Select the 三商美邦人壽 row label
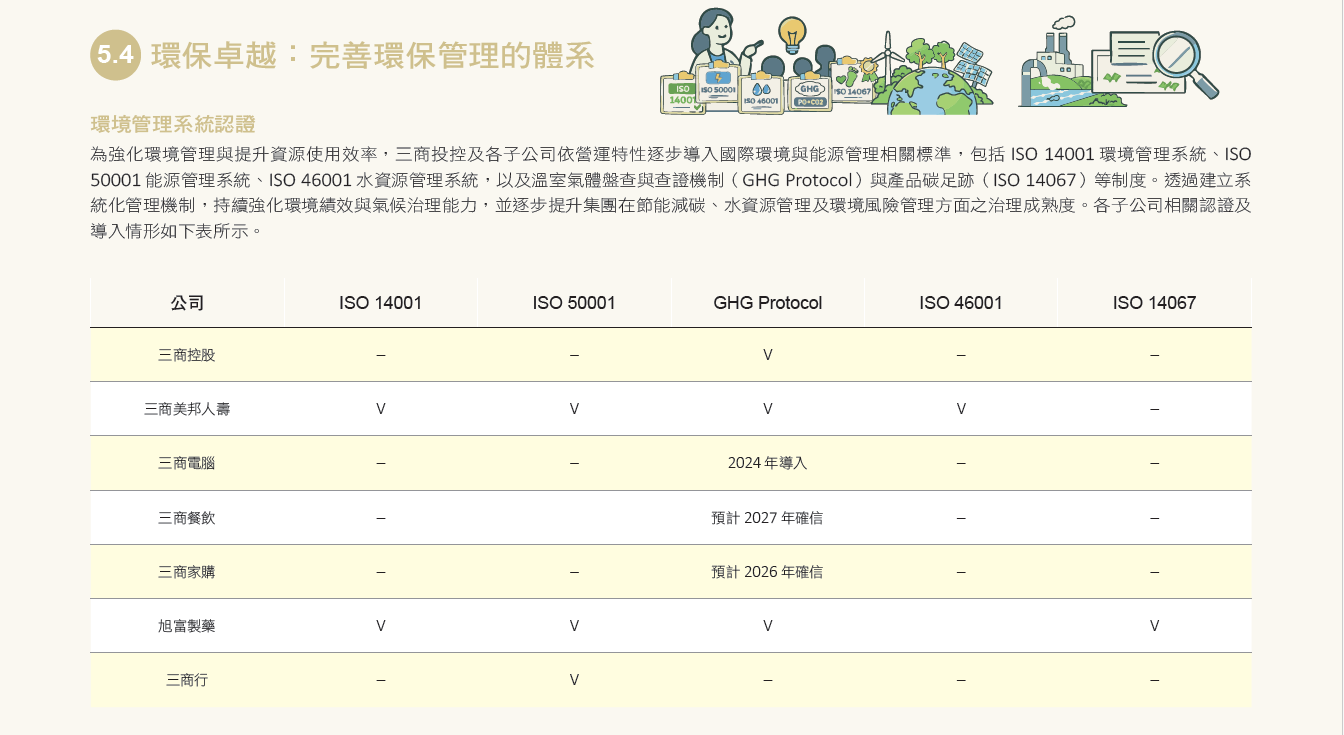1344x735 pixels. [x=187, y=409]
